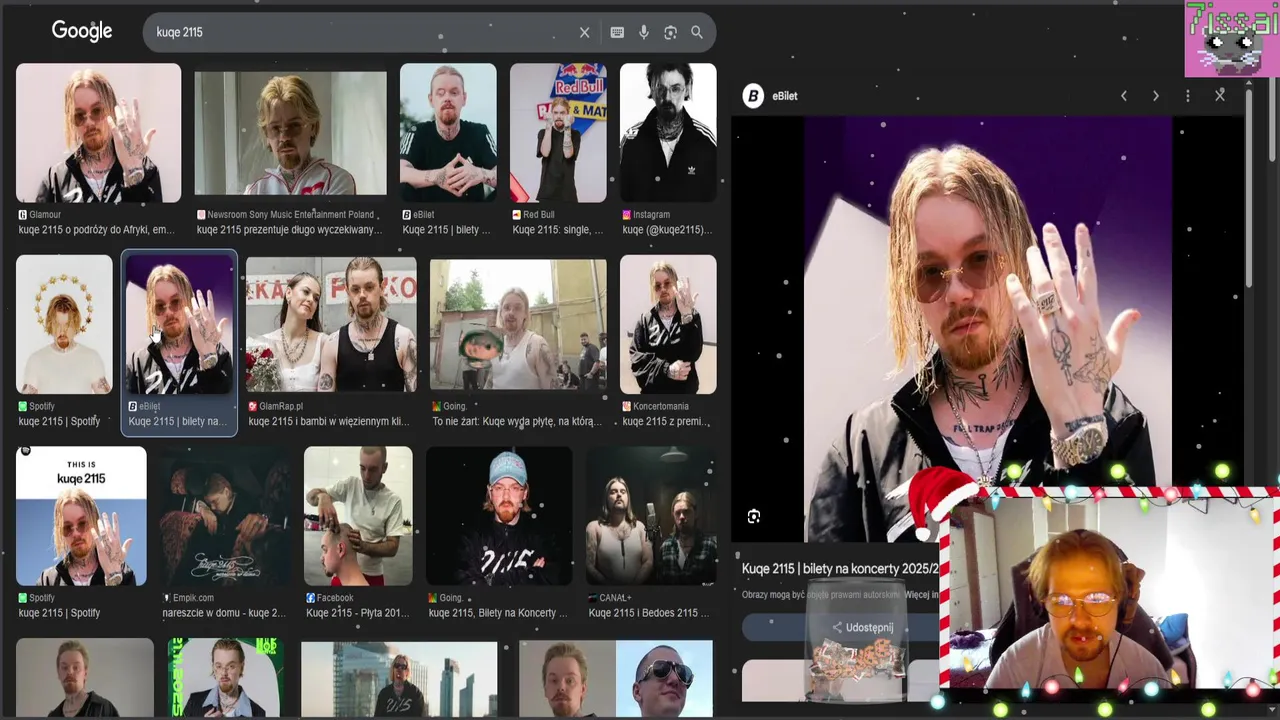Run search with the magnifying glass icon

pos(697,32)
